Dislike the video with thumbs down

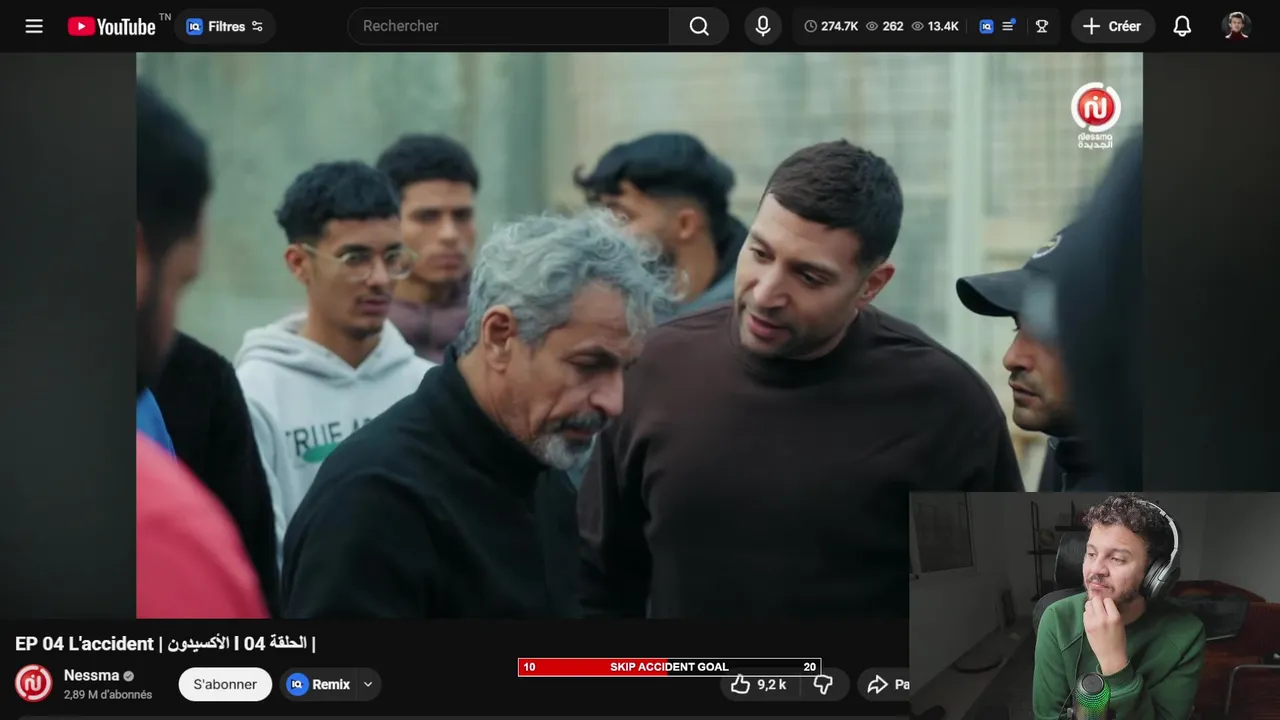[x=823, y=684]
